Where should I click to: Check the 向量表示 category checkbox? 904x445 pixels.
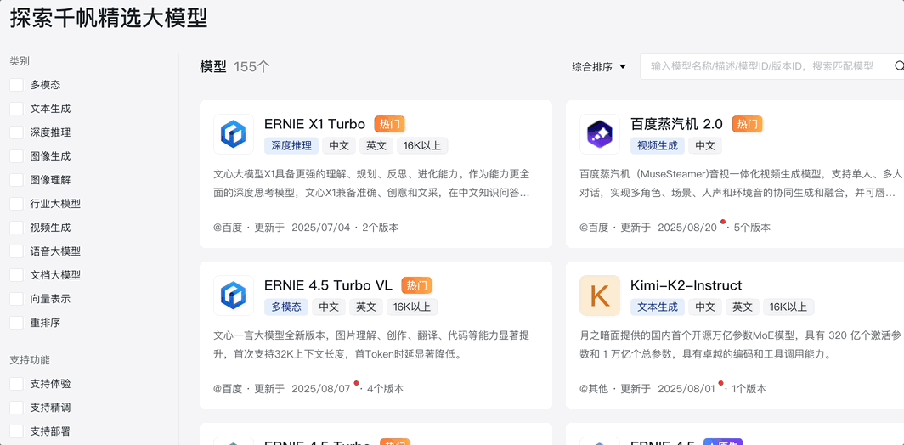16,299
